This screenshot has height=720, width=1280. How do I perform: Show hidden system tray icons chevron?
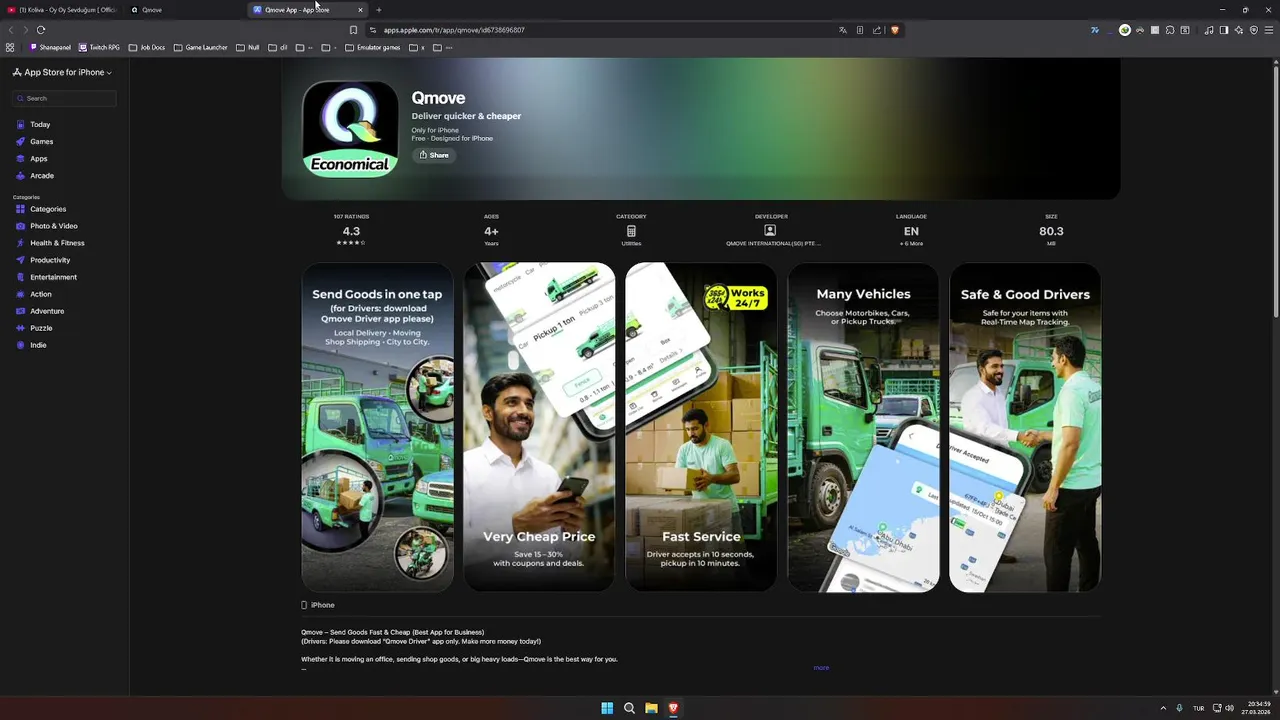click(x=1163, y=708)
